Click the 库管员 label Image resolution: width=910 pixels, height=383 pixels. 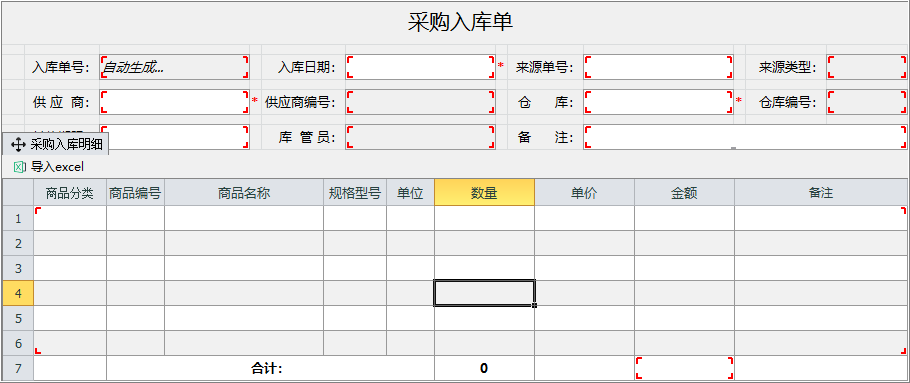tap(307, 138)
